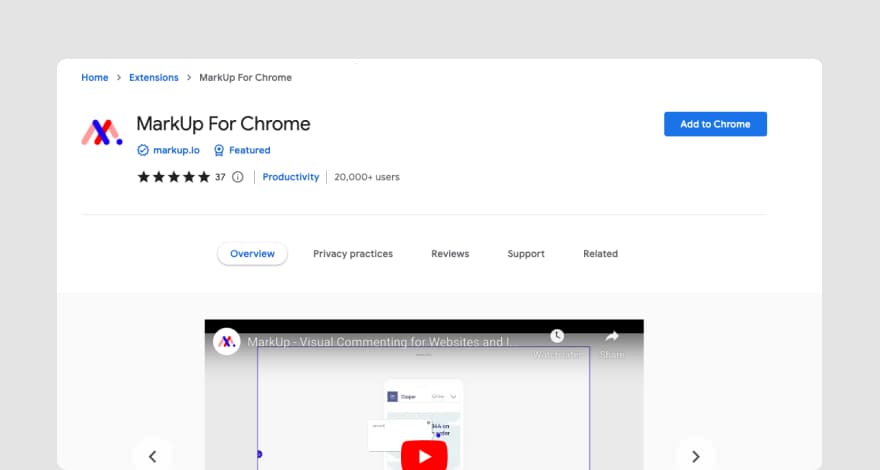Open the Related tab
880x470 pixels.
click(x=601, y=254)
